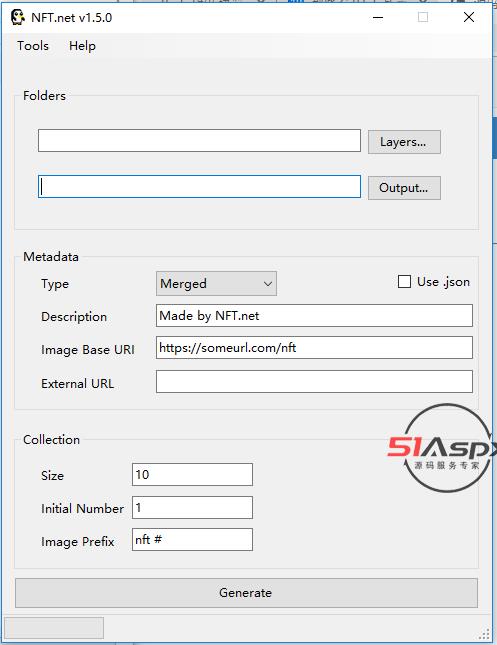Click the Output... browse button
This screenshot has width=497, height=645.
click(404, 188)
